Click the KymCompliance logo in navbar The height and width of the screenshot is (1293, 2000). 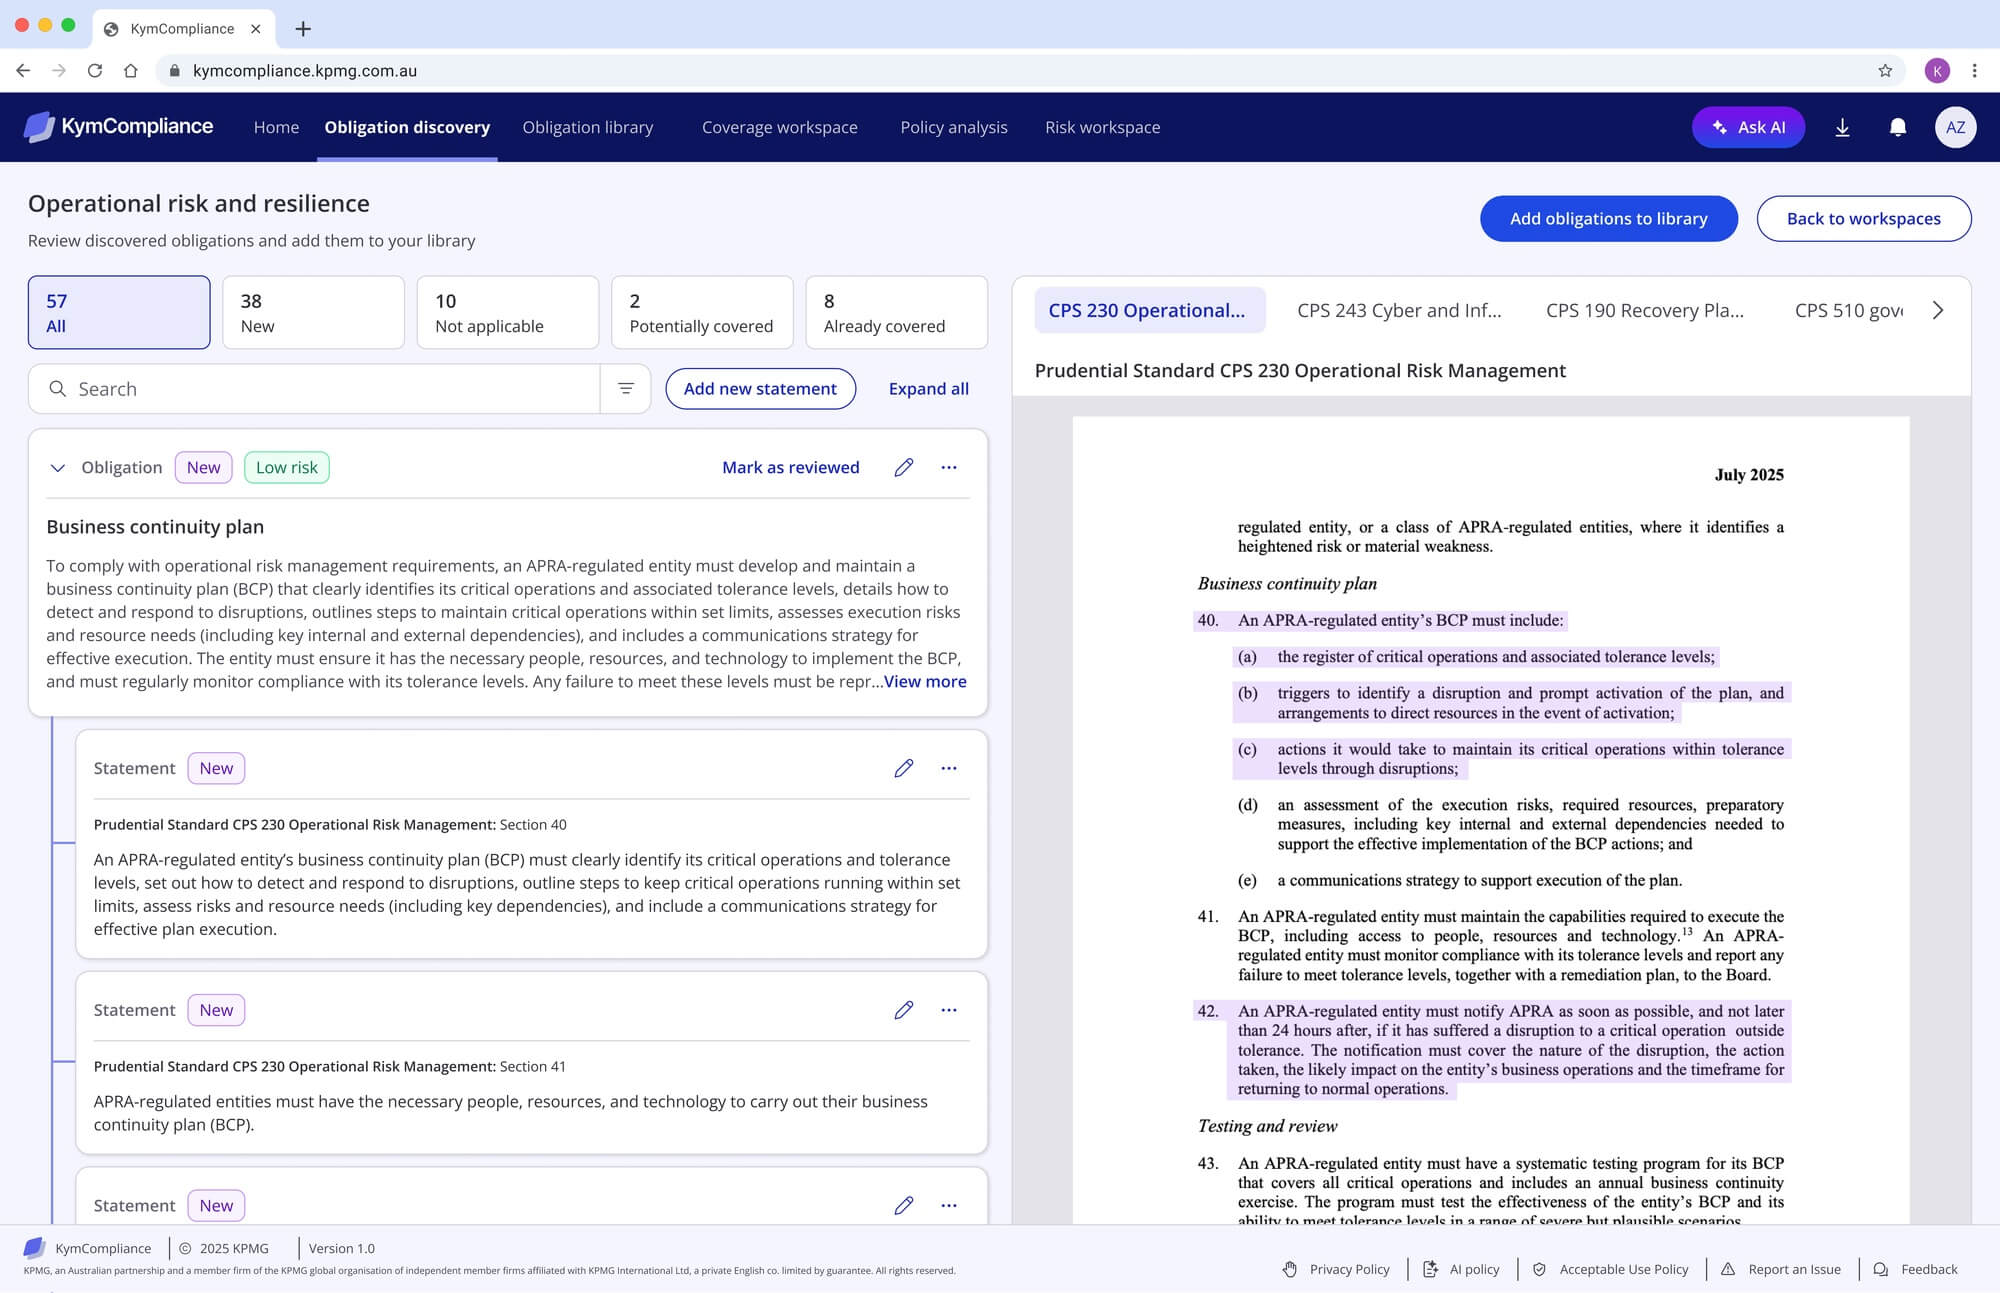118,127
